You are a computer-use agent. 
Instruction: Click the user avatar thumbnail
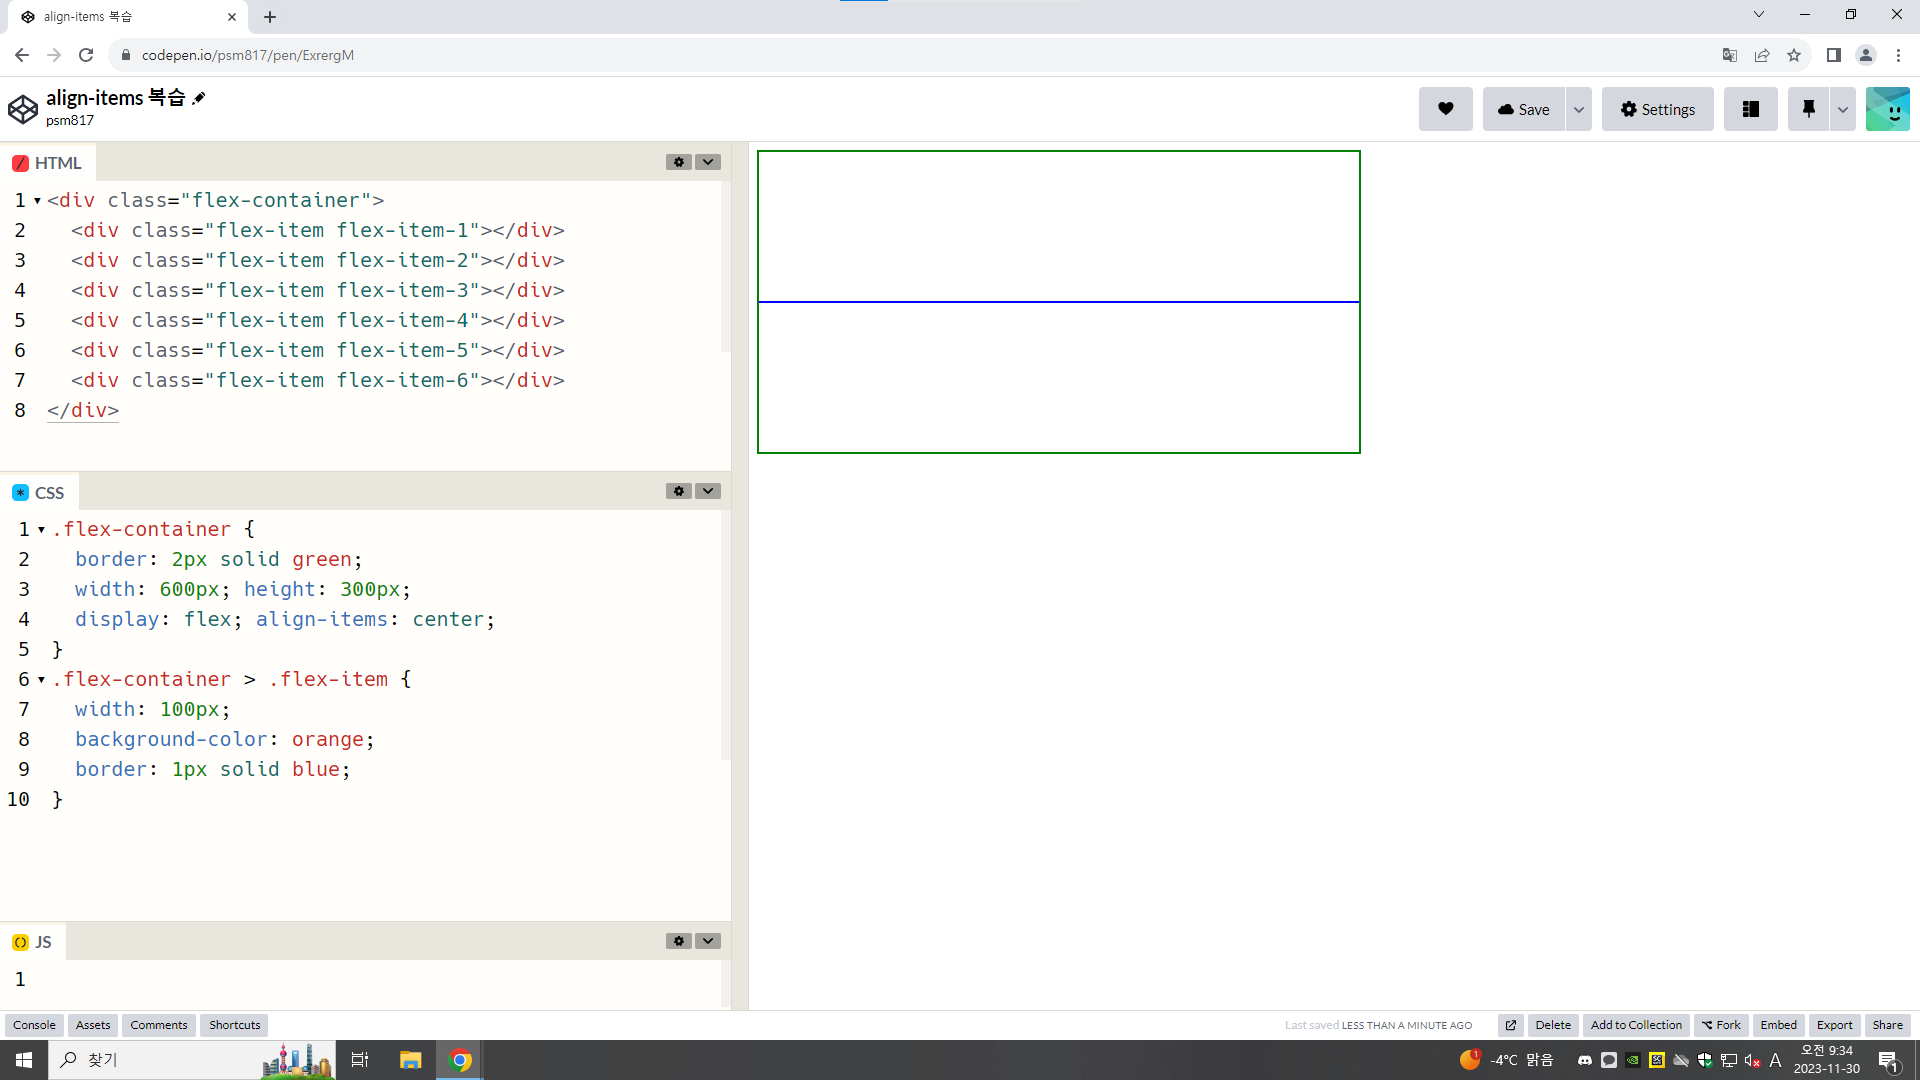point(1887,109)
